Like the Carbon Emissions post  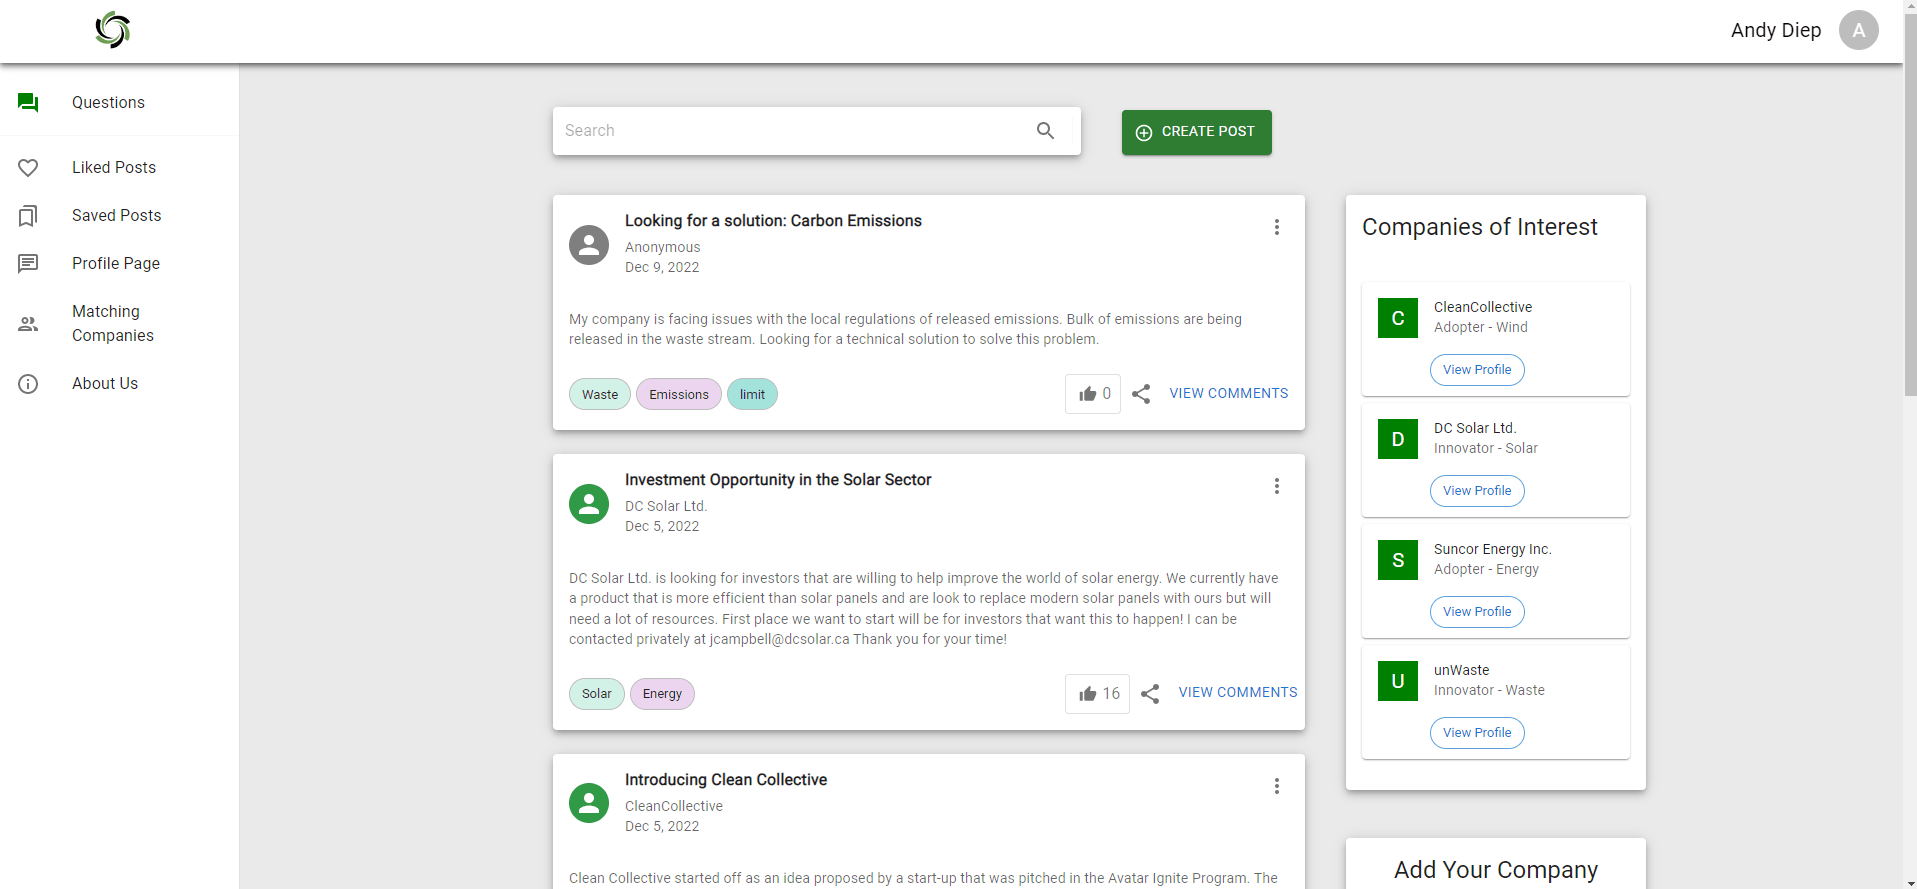(x=1093, y=394)
